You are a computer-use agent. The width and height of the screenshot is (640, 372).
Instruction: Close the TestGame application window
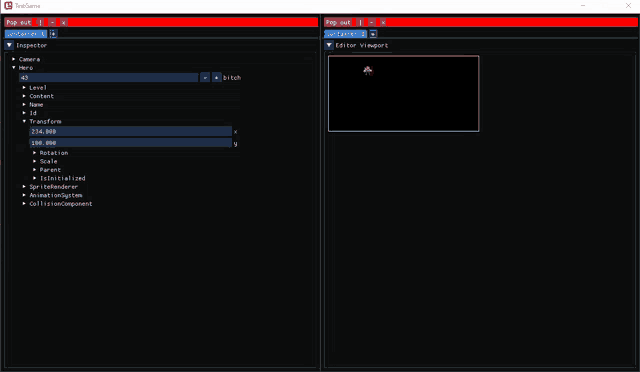pyautogui.click(x=628, y=6)
